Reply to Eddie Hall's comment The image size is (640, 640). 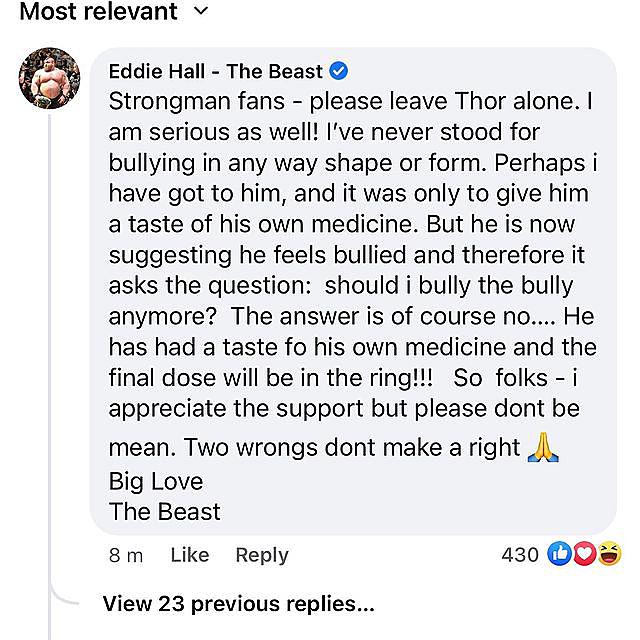point(261,555)
